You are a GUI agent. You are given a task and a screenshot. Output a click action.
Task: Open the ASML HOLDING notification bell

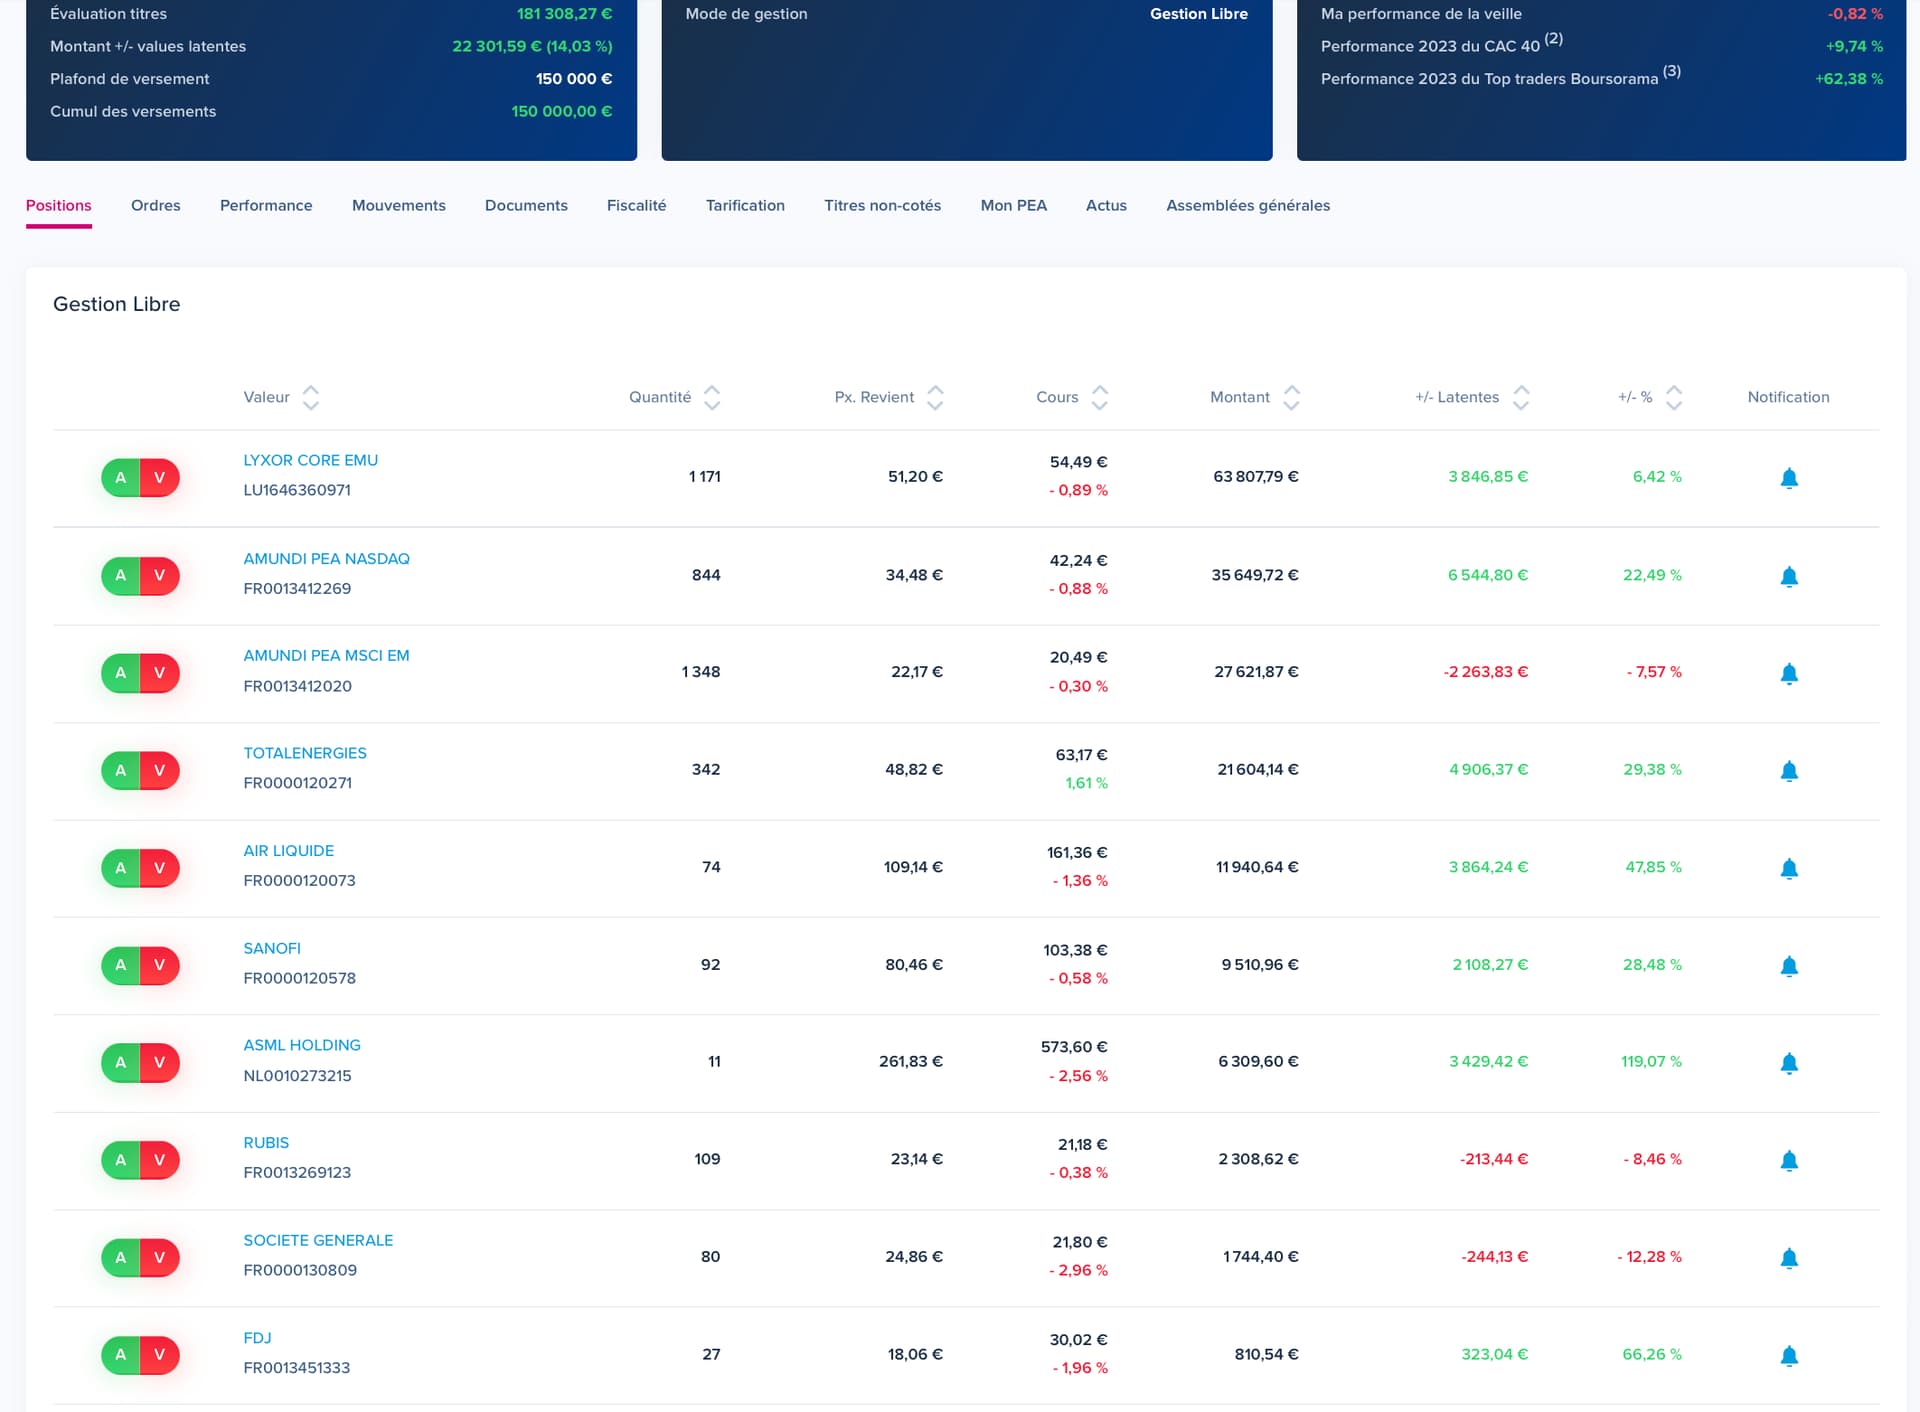[1789, 1062]
